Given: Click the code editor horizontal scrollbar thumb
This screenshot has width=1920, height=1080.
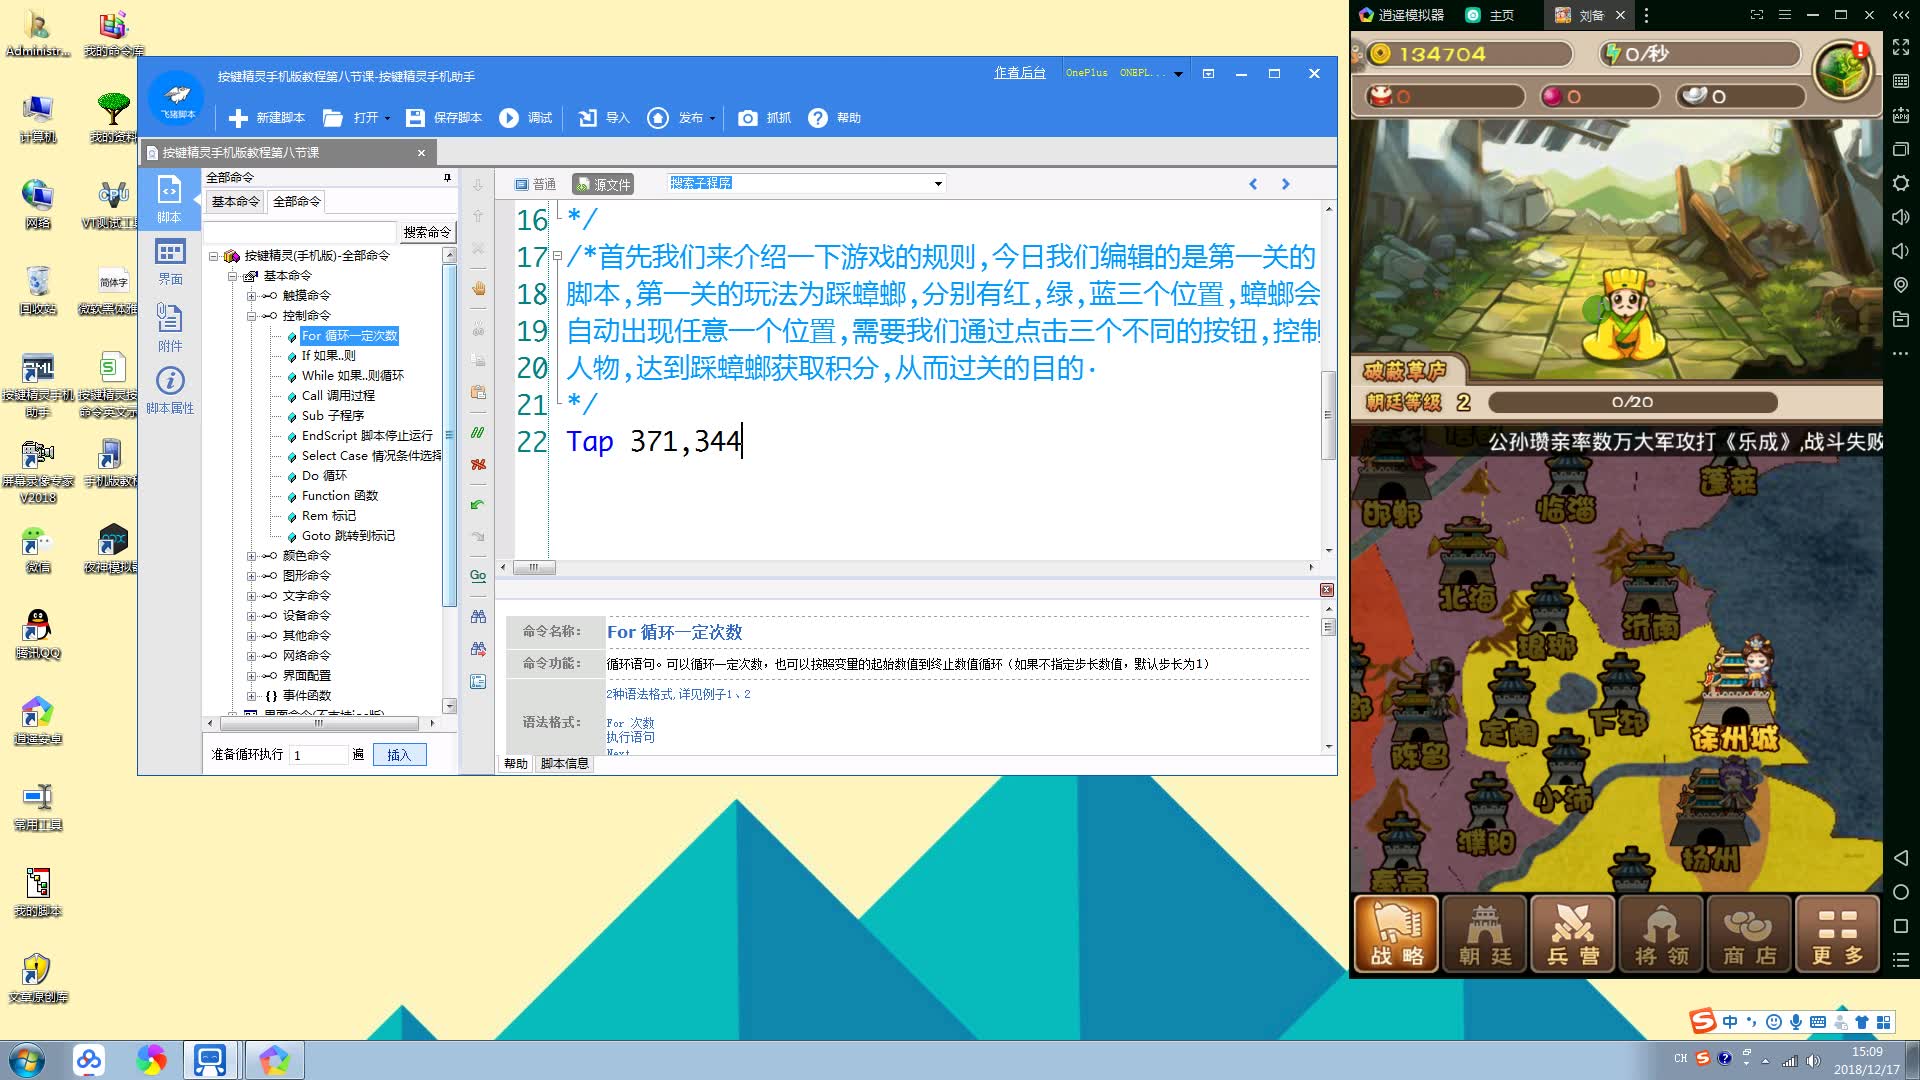Looking at the screenshot, I should pos(535,568).
